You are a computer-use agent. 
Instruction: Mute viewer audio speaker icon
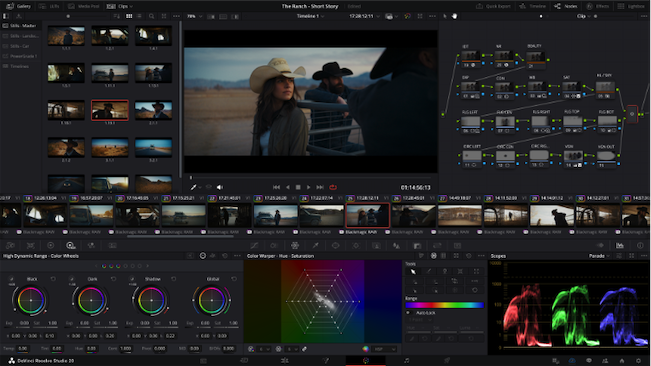(x=220, y=188)
